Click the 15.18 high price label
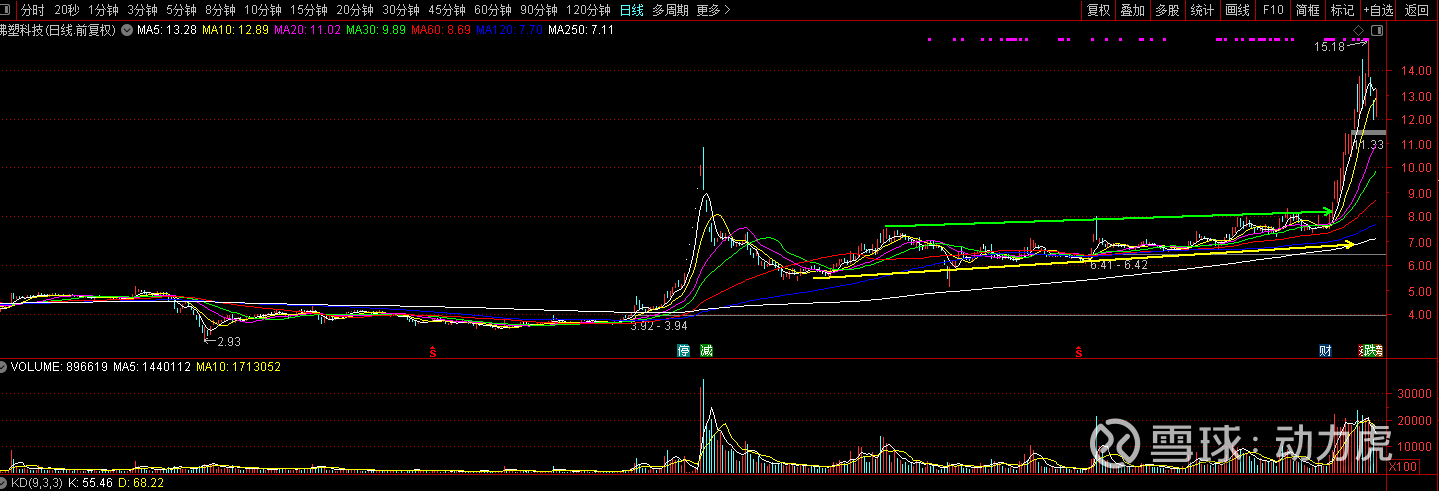 [1329, 46]
